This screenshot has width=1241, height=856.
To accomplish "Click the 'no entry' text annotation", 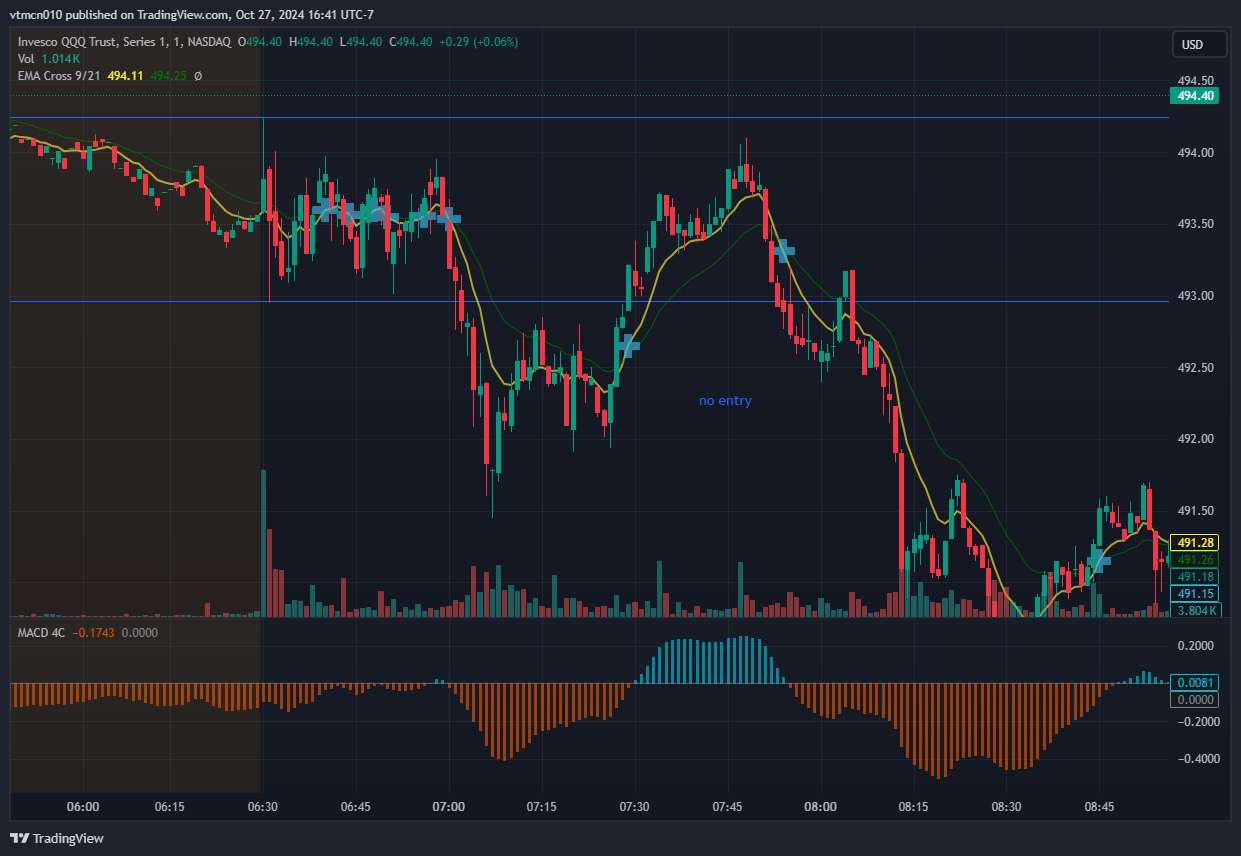I will pyautogui.click(x=725, y=401).
